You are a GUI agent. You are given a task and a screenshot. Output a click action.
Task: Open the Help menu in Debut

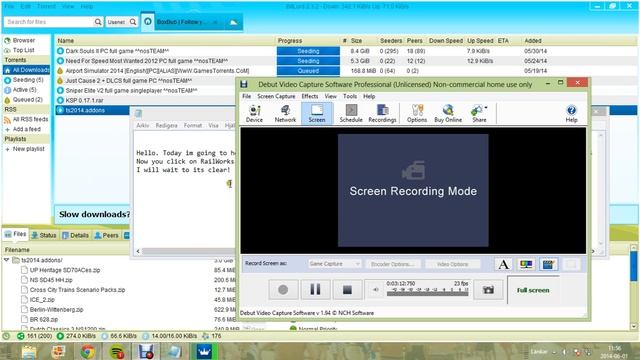tap(369, 96)
